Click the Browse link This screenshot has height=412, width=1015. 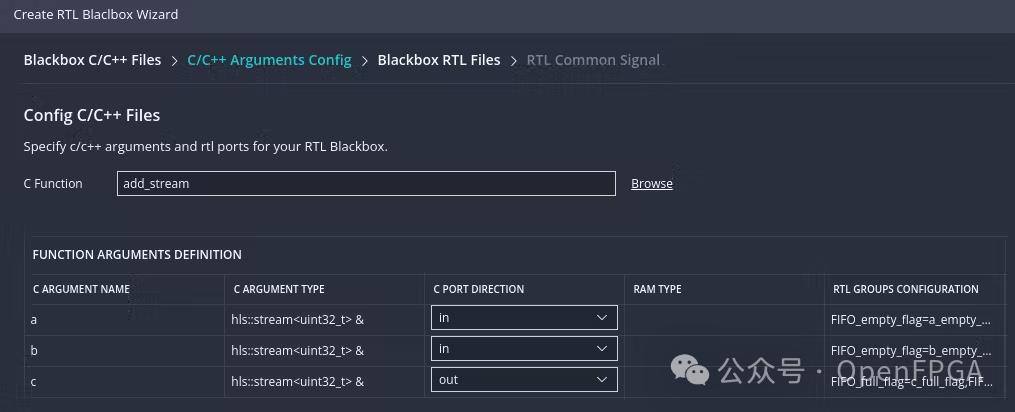coord(652,184)
